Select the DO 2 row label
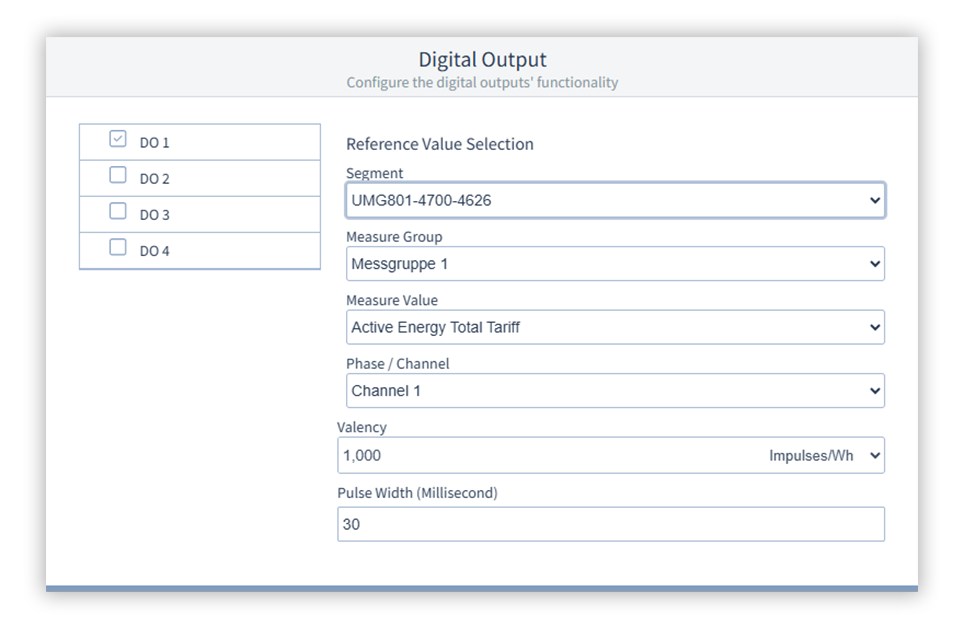 [x=155, y=179]
